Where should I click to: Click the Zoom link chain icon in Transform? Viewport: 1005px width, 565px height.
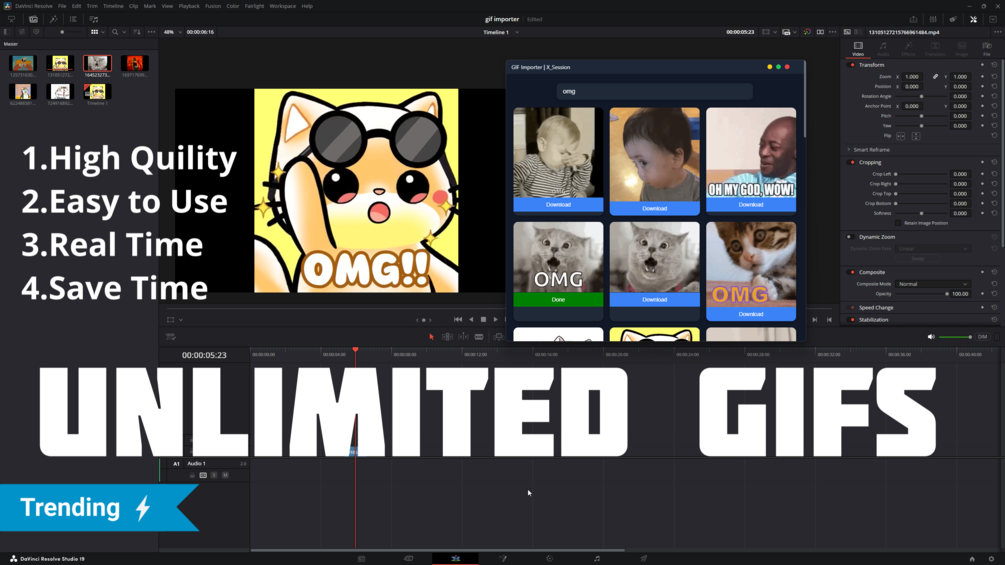pos(935,77)
